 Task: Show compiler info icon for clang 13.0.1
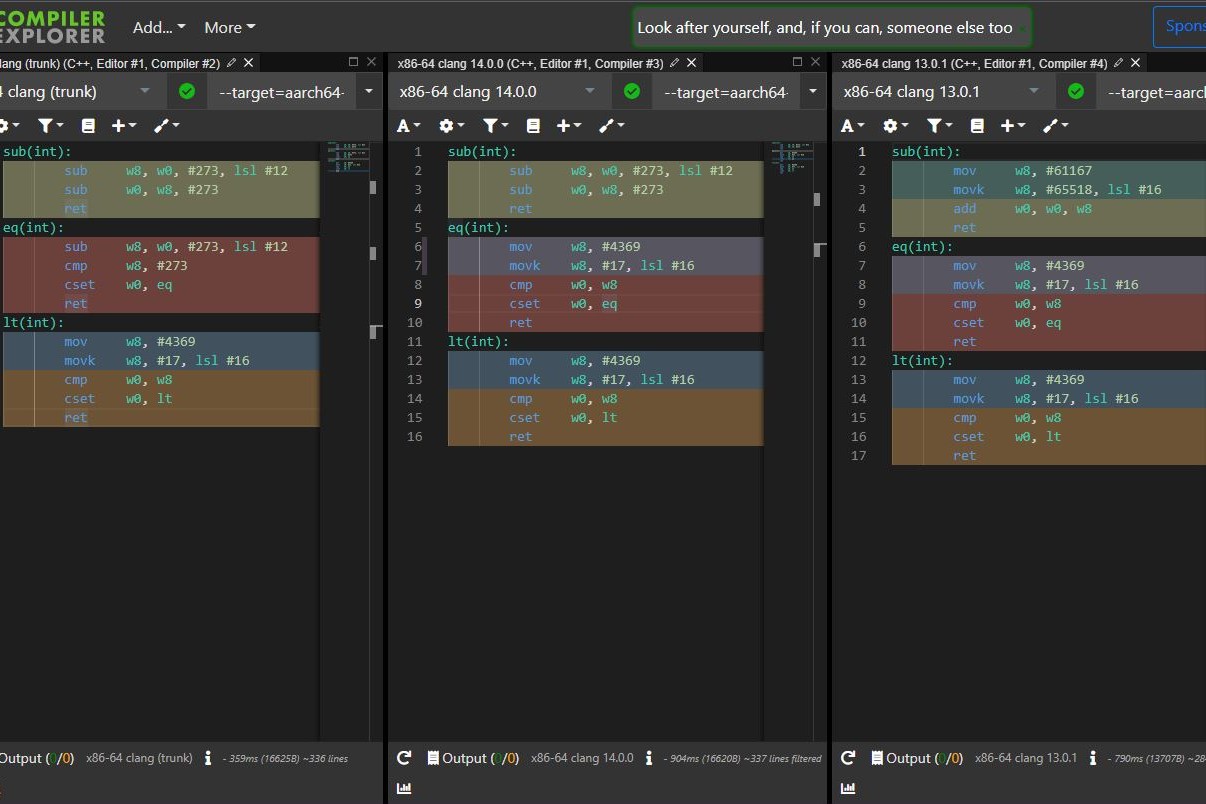[1093, 758]
